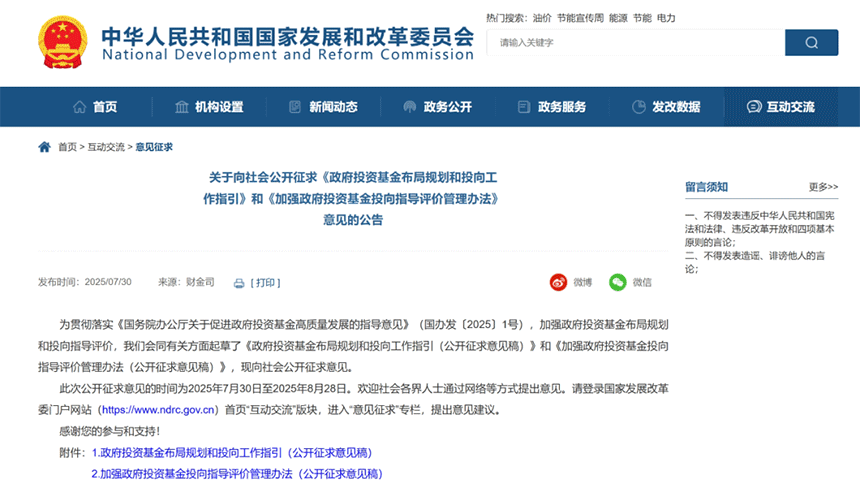
Task: Click the 意见征求 breadcrumb link
Action: point(154,147)
